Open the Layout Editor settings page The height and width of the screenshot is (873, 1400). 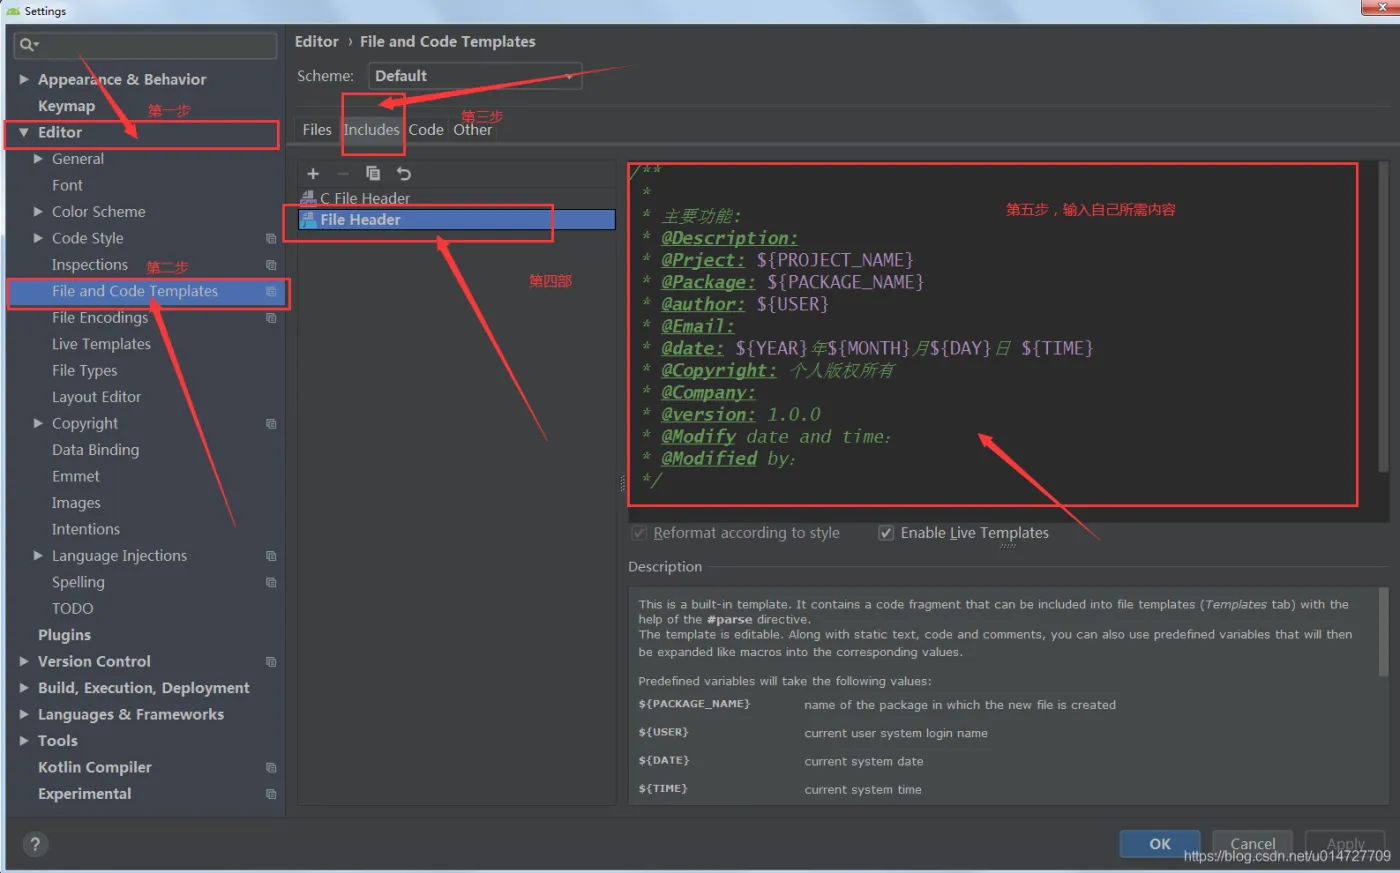pos(96,397)
